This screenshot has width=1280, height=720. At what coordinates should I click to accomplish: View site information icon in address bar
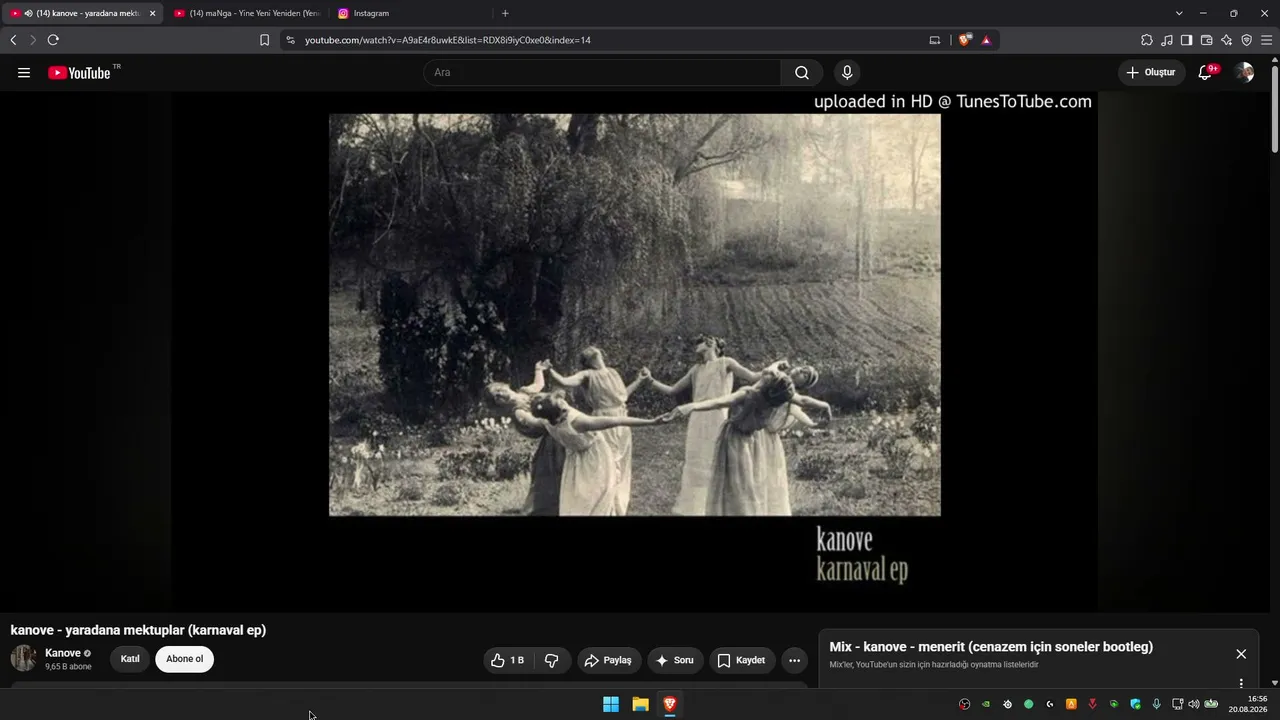(290, 40)
